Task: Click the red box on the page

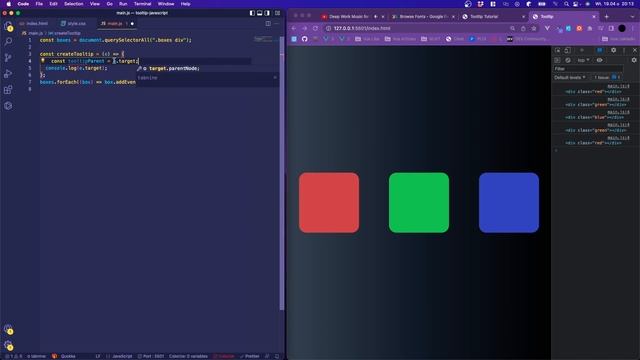Action: click(329, 202)
